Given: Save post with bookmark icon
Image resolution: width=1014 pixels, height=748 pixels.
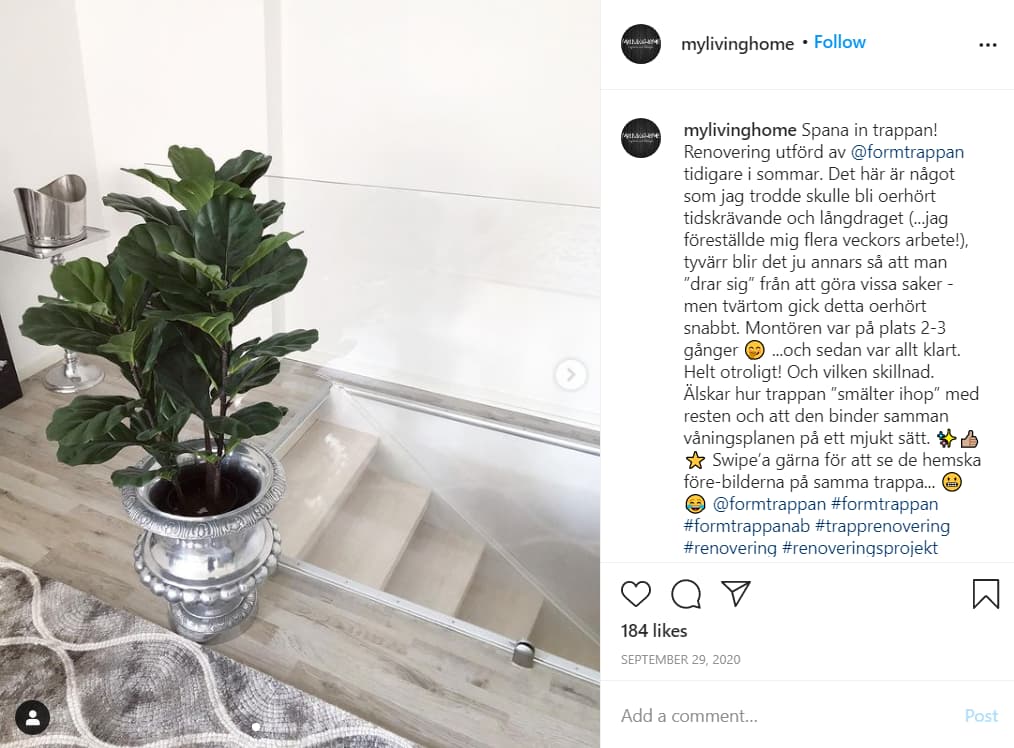Looking at the screenshot, I should click(x=986, y=593).
